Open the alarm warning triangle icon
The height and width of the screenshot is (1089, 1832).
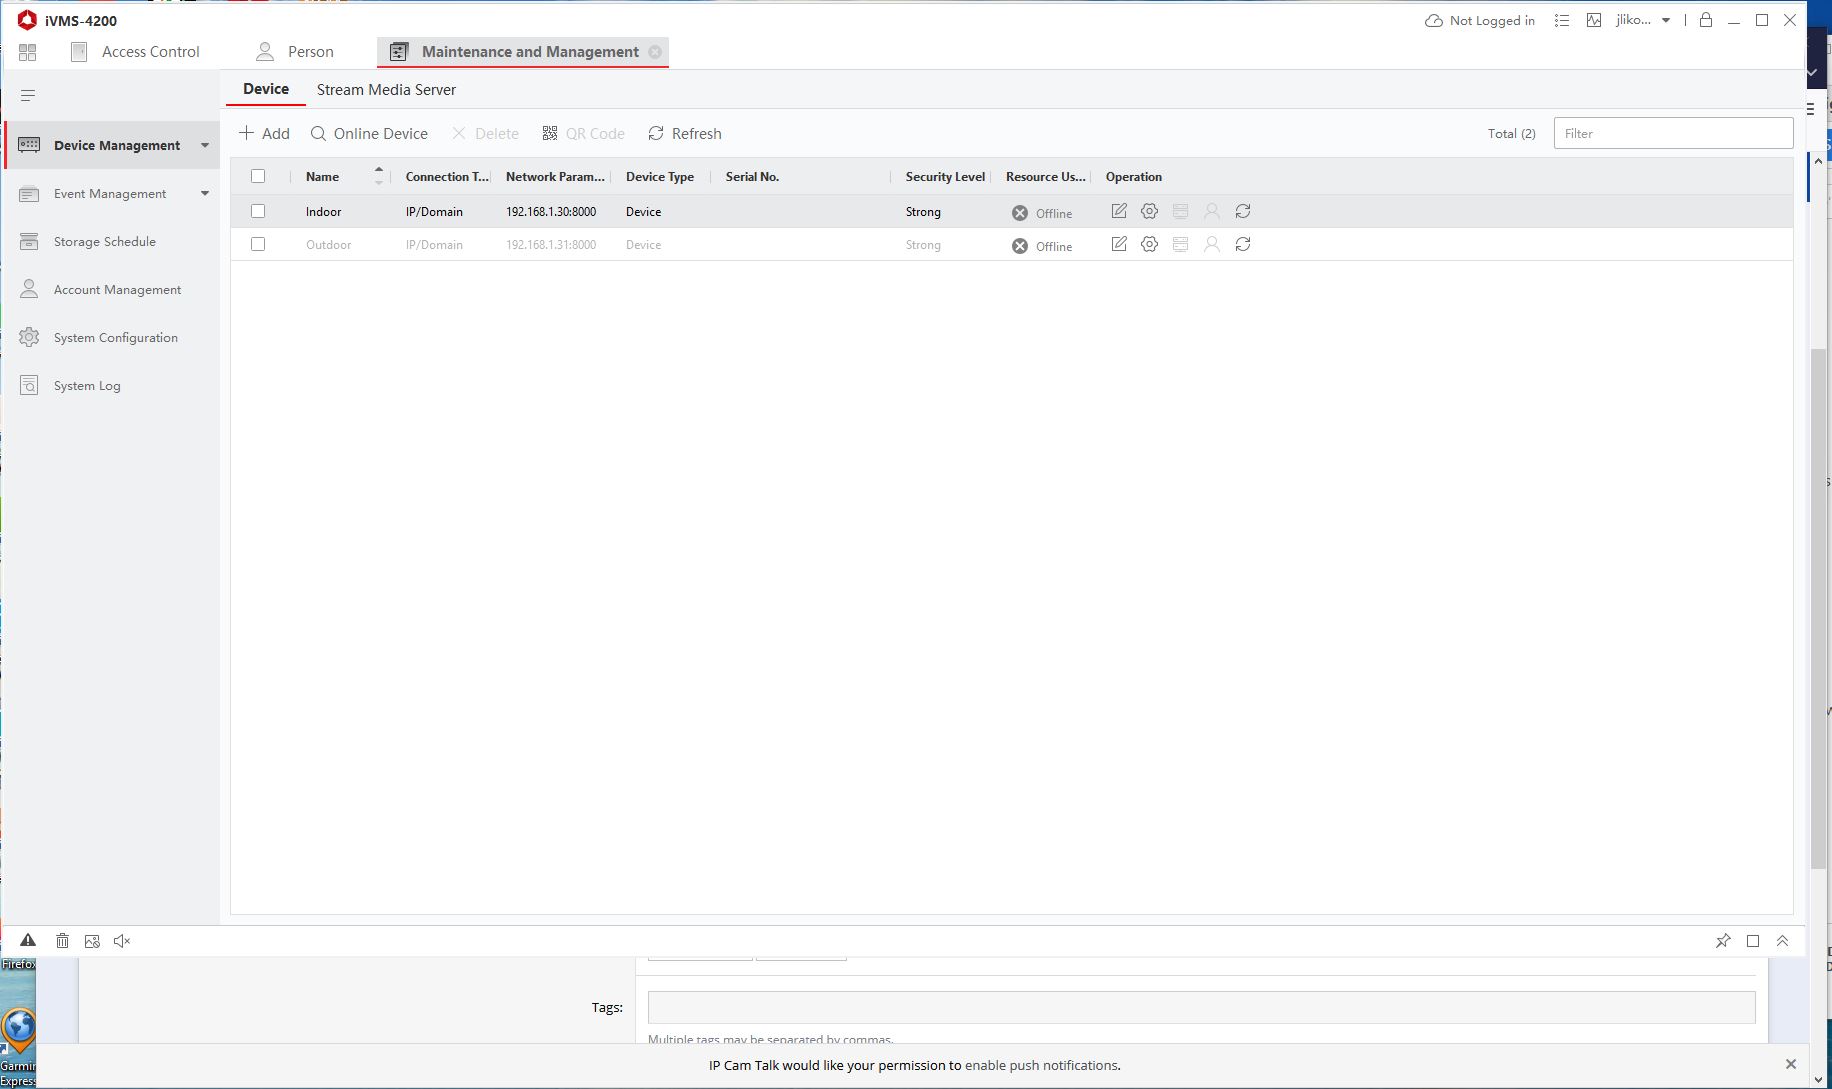click(x=28, y=940)
